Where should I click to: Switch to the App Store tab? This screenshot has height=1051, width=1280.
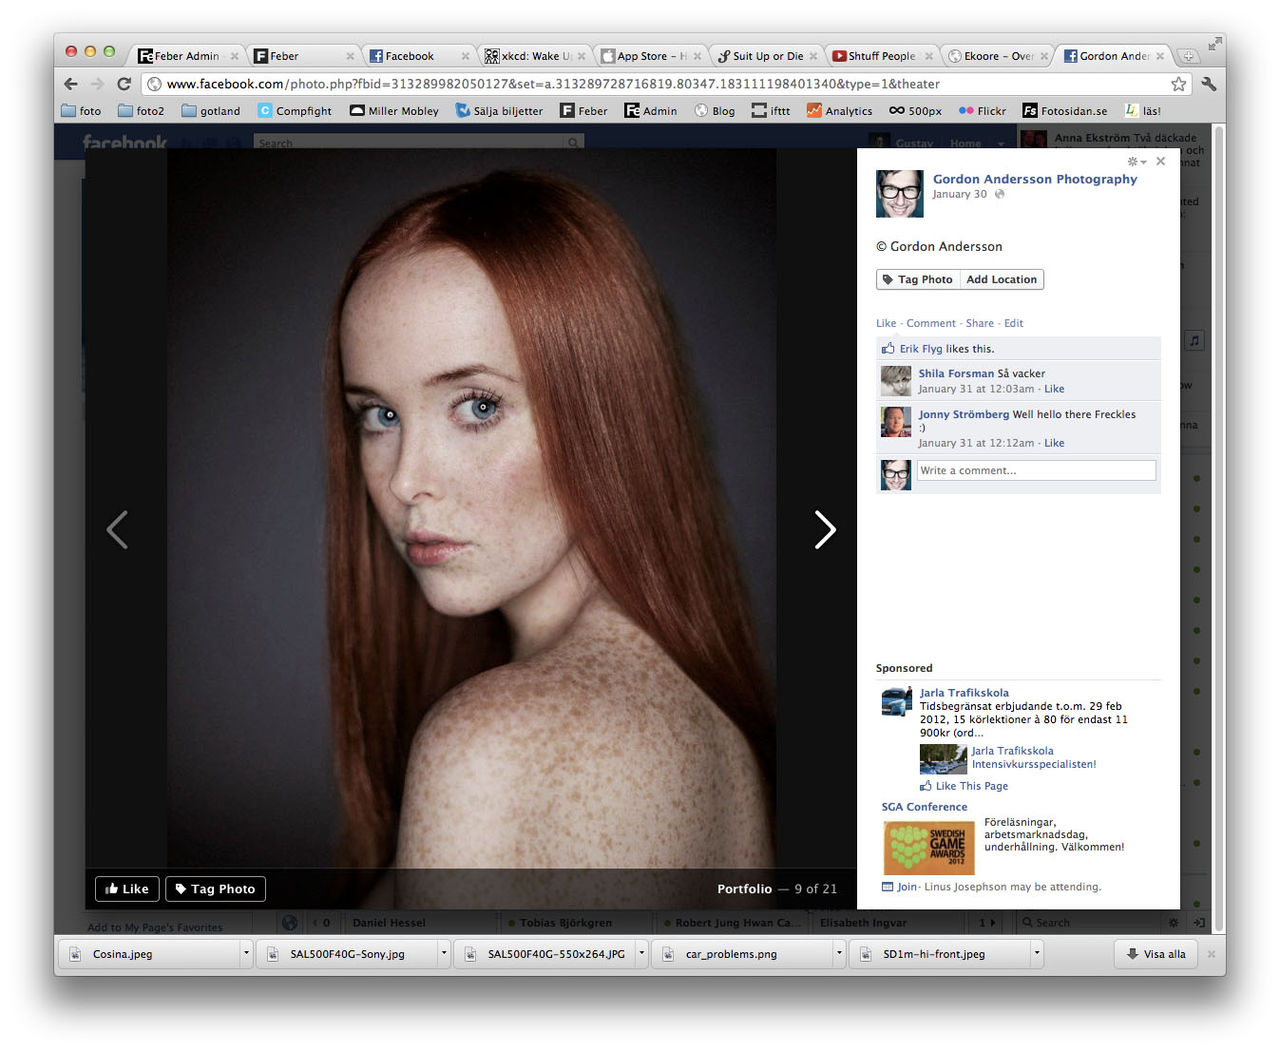tap(645, 56)
